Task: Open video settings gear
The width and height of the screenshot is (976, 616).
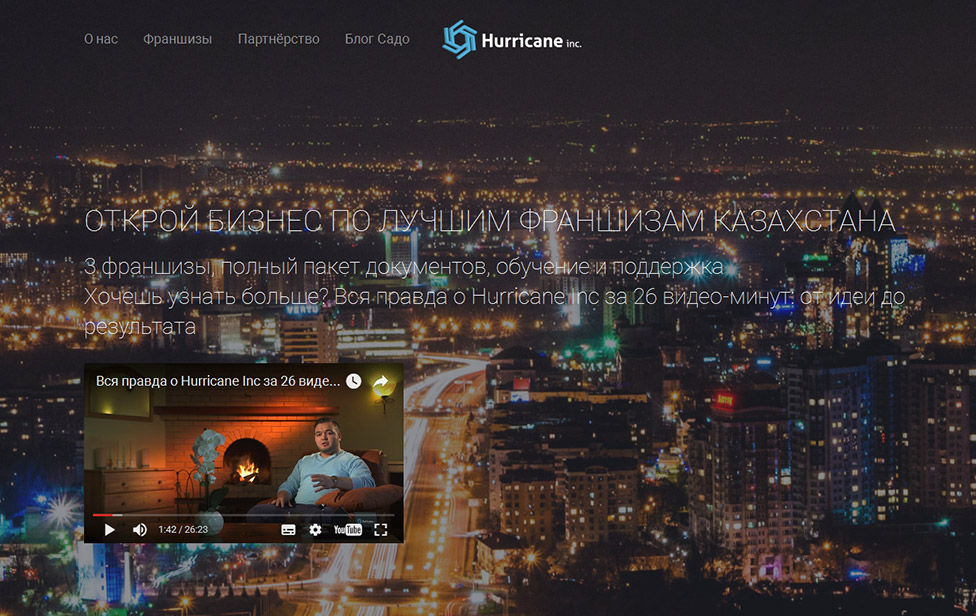Action: click(316, 530)
